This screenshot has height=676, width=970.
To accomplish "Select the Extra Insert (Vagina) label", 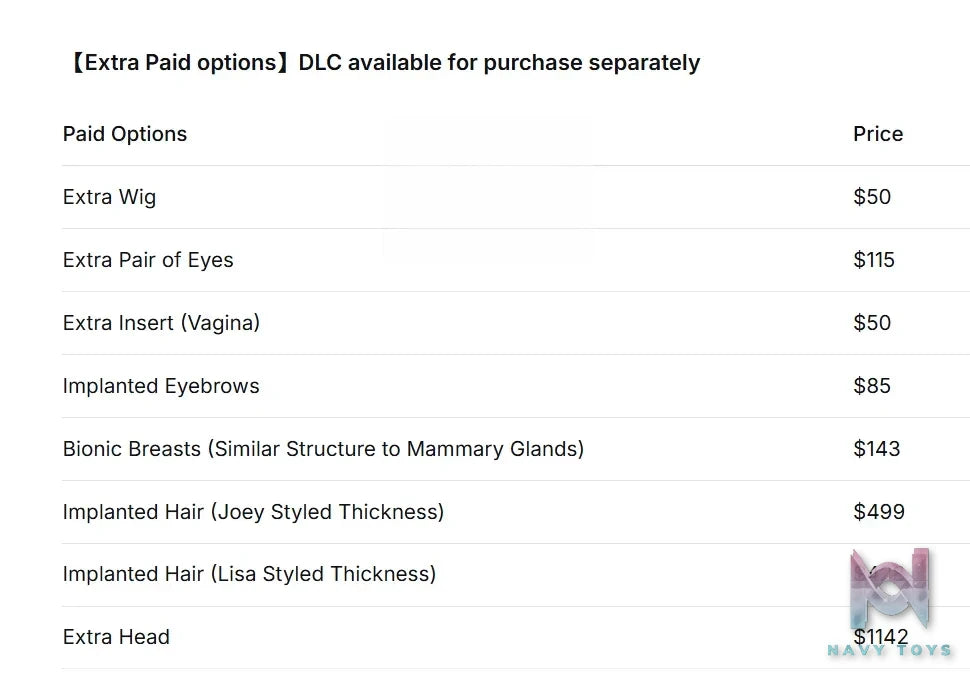I will pyautogui.click(x=161, y=323).
